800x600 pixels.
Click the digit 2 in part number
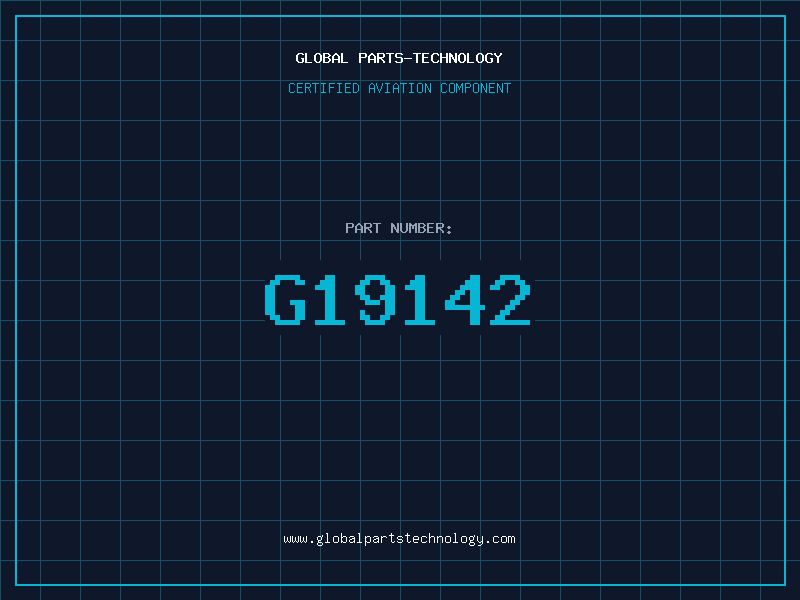(x=510, y=299)
